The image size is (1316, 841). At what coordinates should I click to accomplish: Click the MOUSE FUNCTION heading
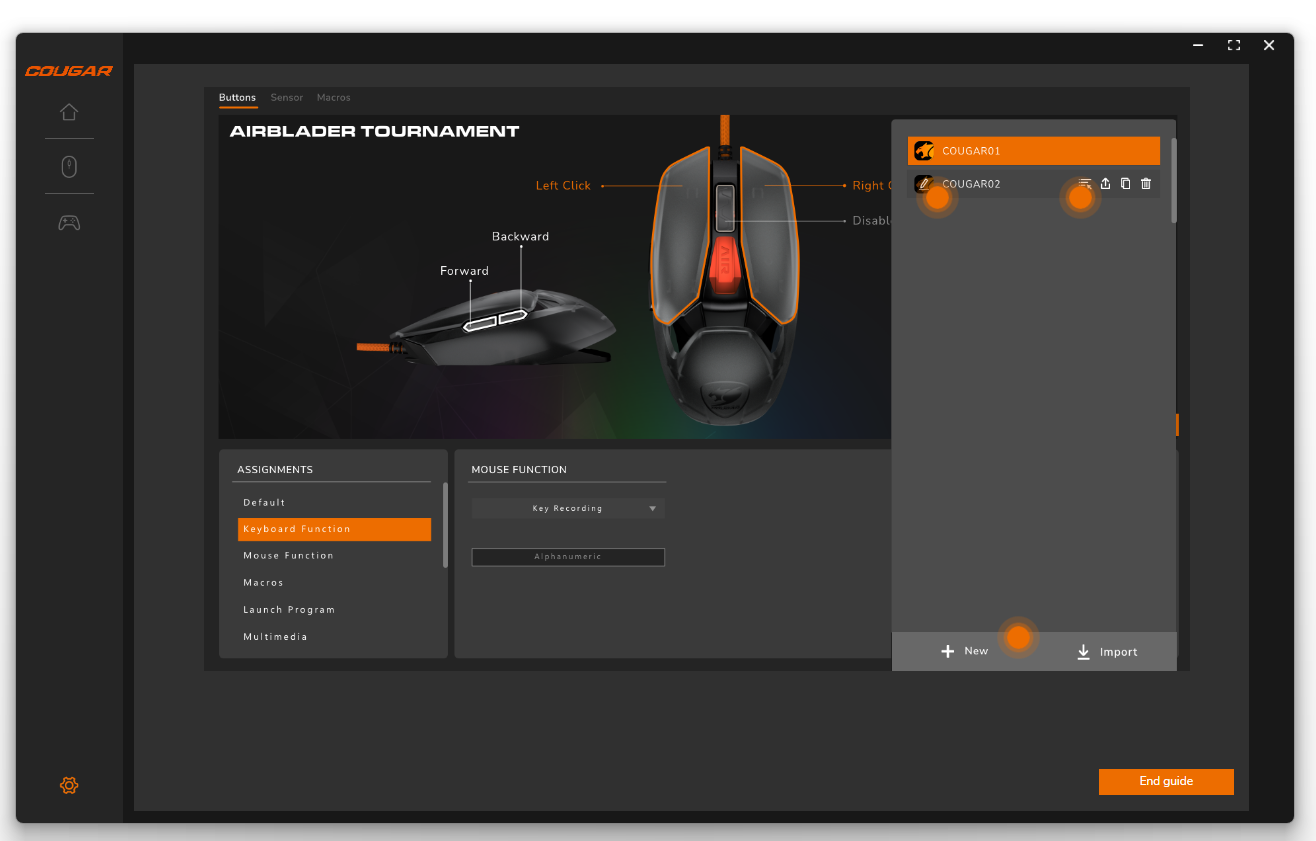pyautogui.click(x=519, y=469)
